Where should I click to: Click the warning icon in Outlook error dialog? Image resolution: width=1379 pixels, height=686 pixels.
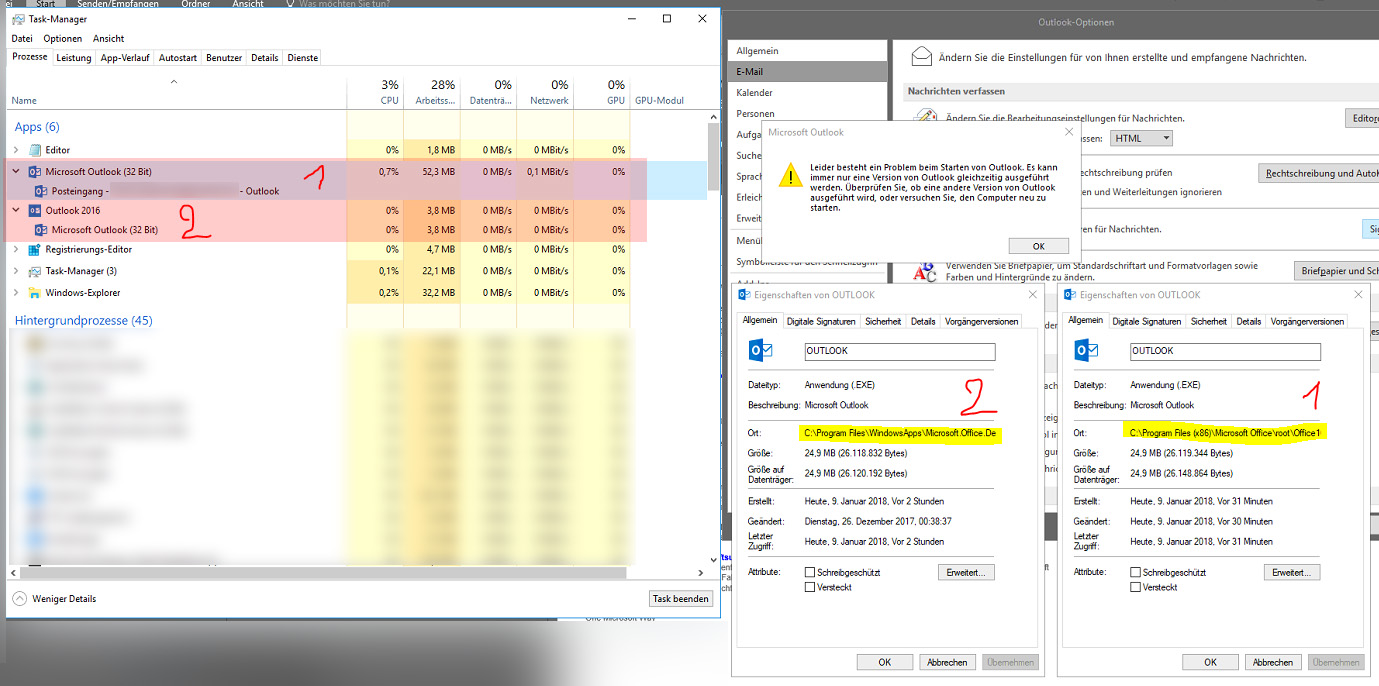pos(791,176)
